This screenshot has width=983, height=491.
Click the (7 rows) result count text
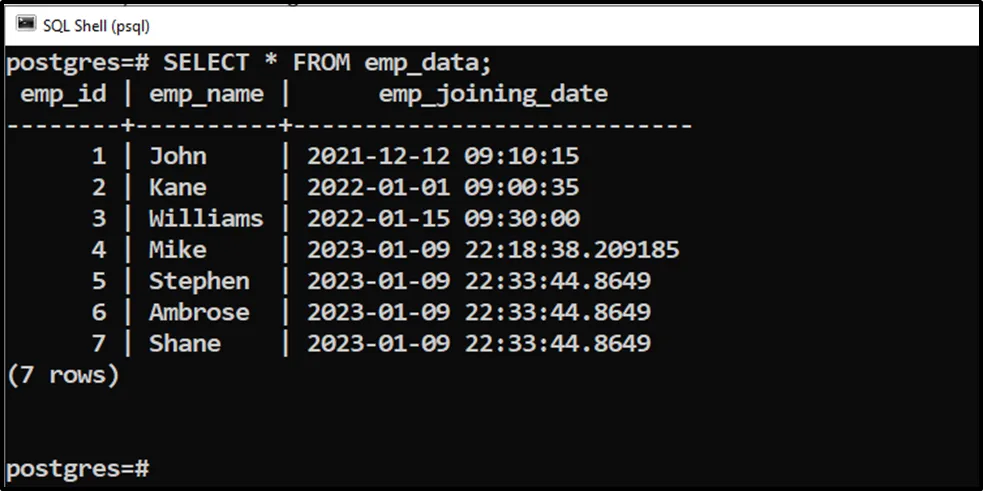coord(63,375)
